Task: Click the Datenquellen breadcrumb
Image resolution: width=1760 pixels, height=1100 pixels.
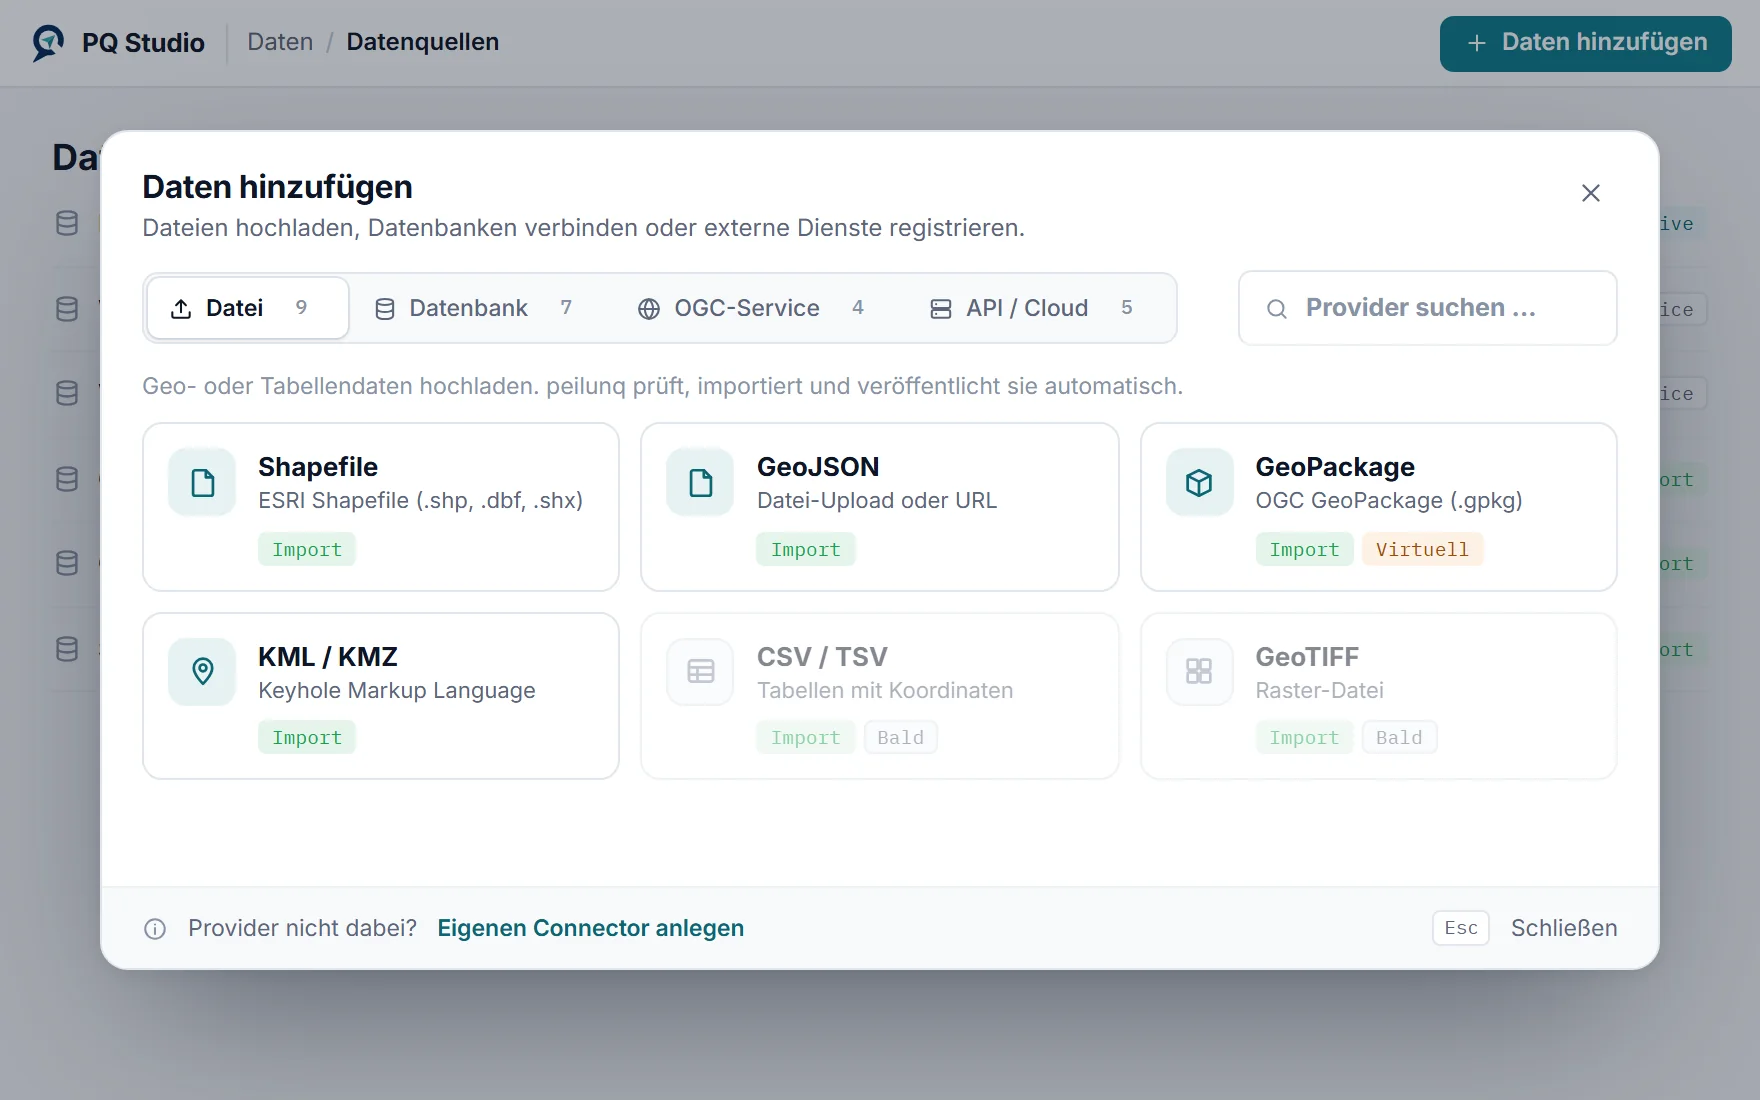Action: click(422, 42)
